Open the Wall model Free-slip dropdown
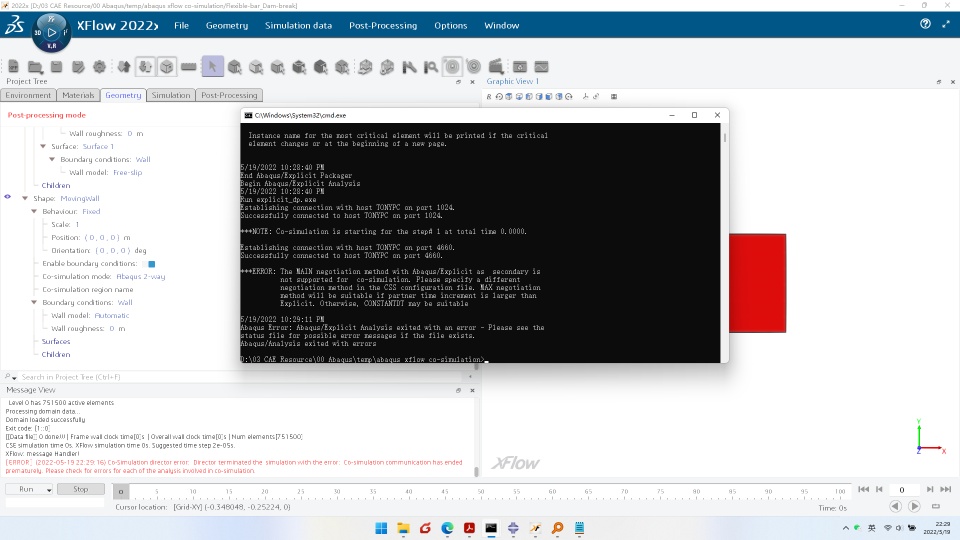Viewport: 960px width, 540px height. [x=127, y=173]
